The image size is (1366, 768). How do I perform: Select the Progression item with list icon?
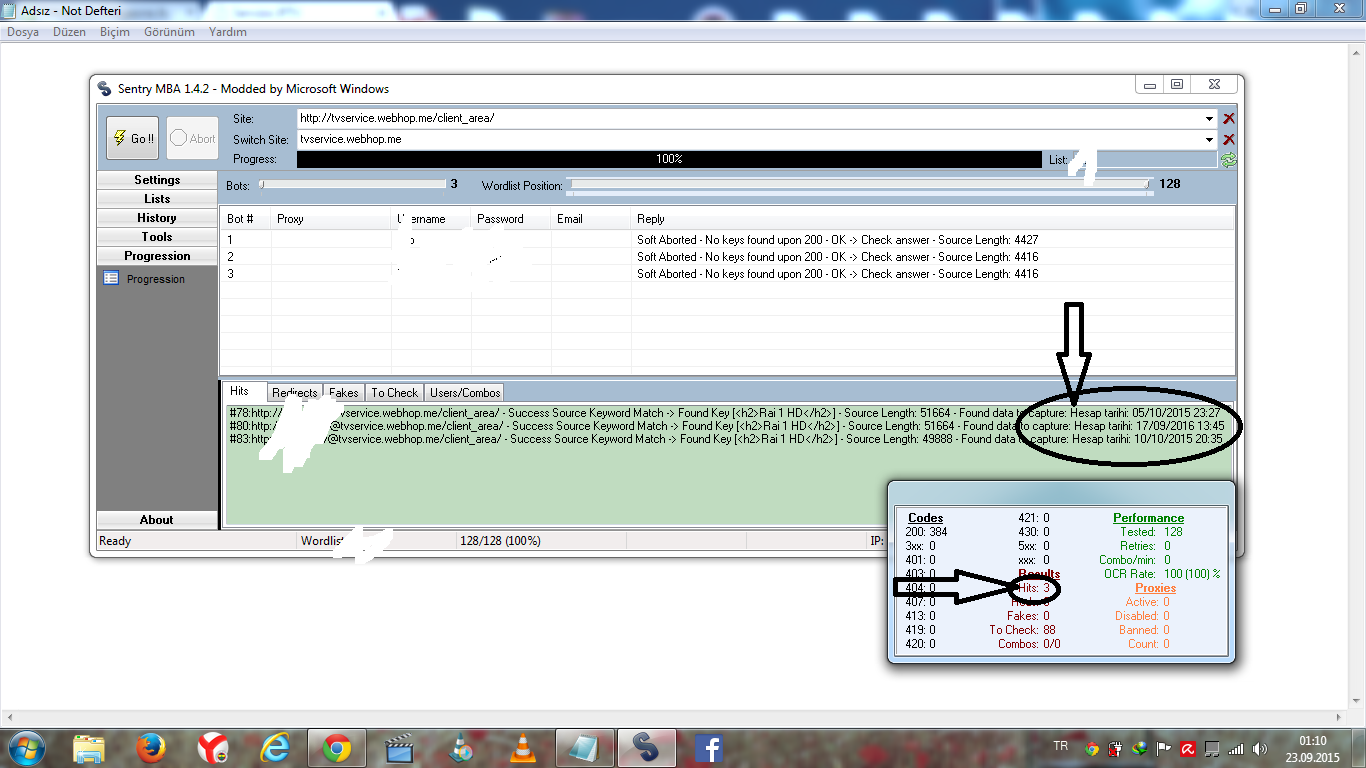[155, 280]
